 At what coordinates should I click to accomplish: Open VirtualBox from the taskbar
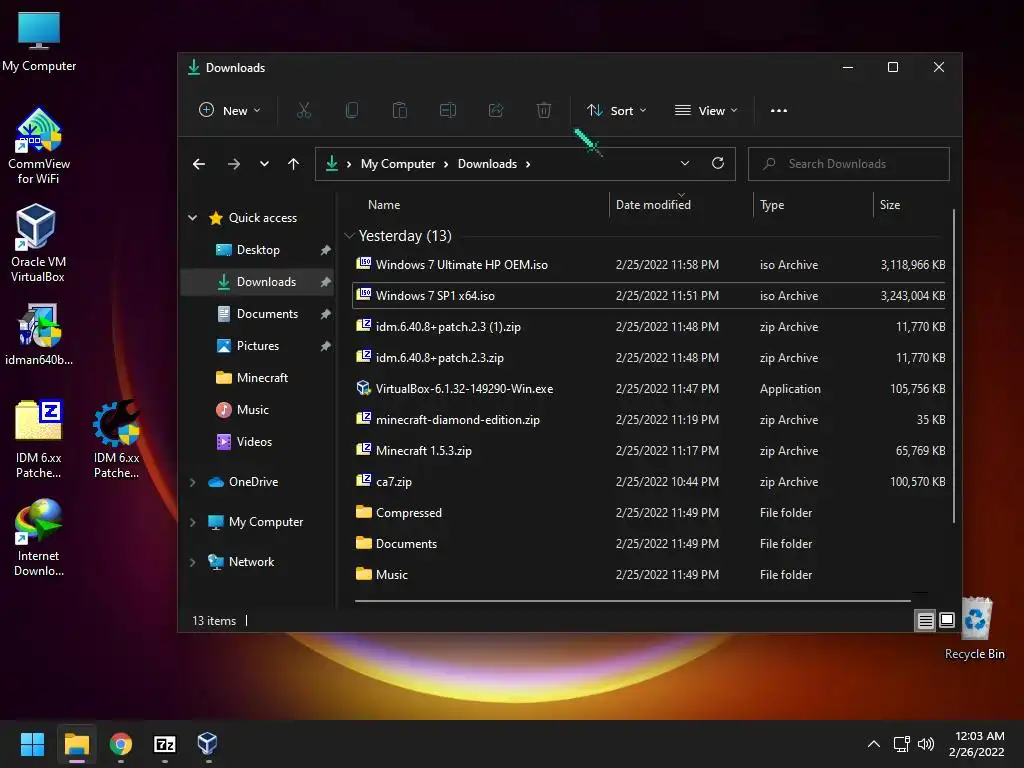(x=208, y=743)
